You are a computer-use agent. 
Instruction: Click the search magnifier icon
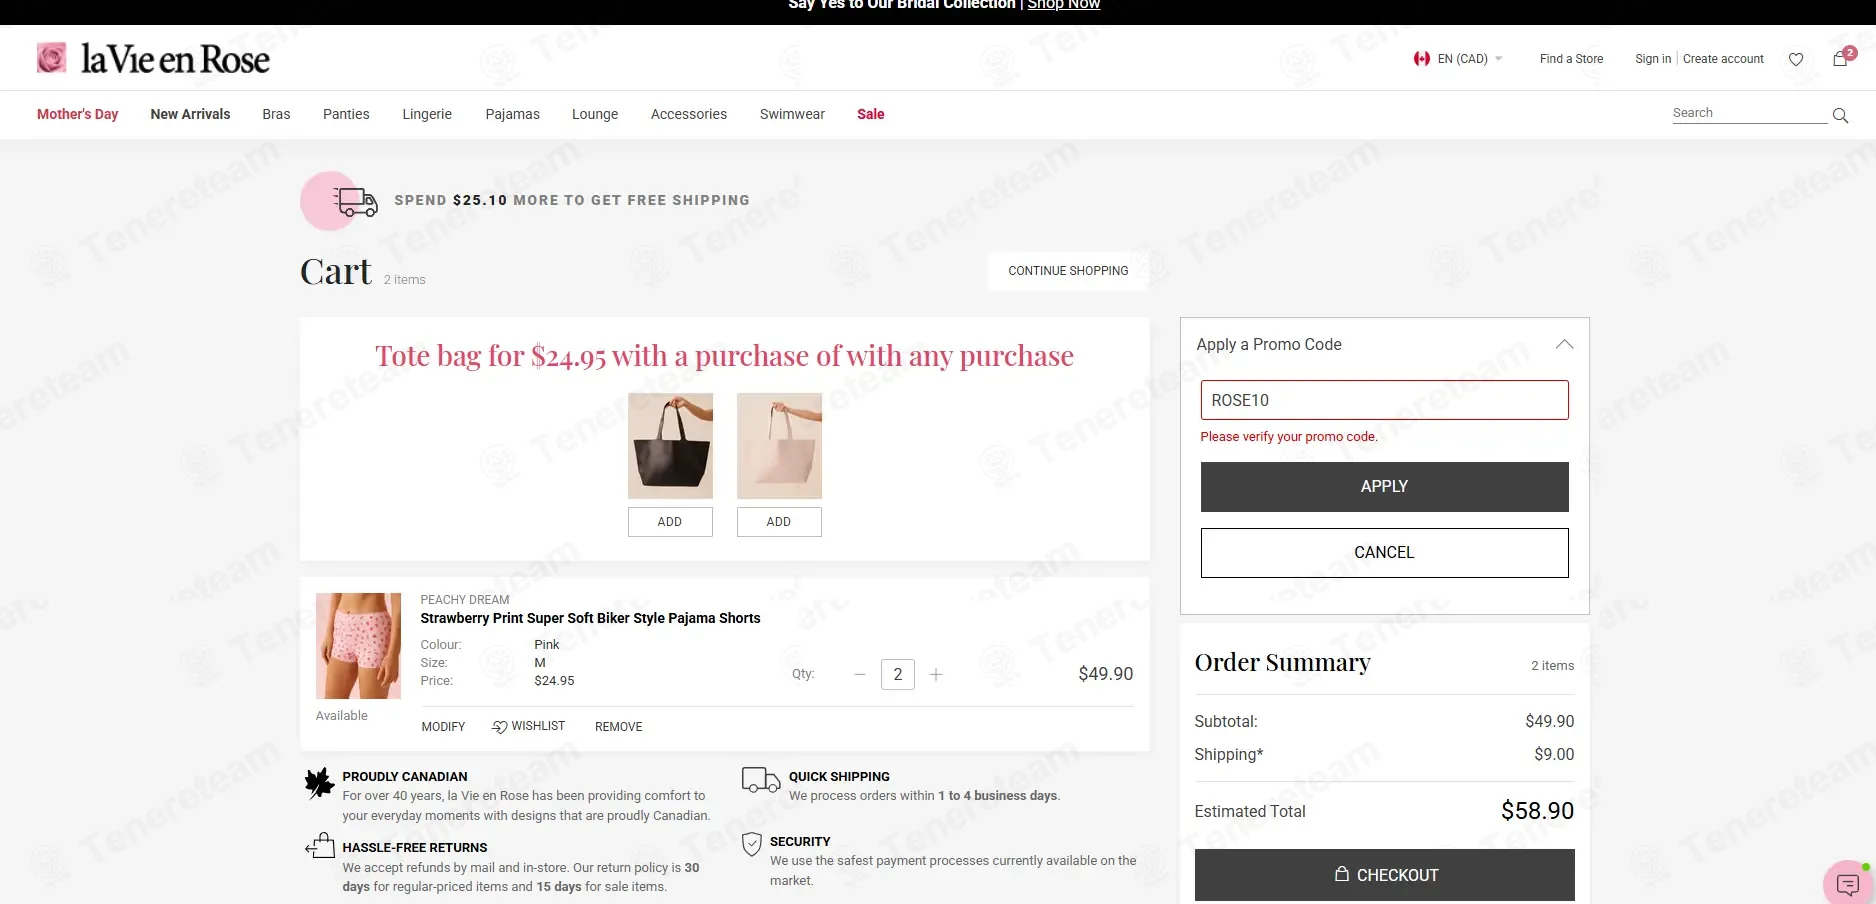tap(1840, 115)
